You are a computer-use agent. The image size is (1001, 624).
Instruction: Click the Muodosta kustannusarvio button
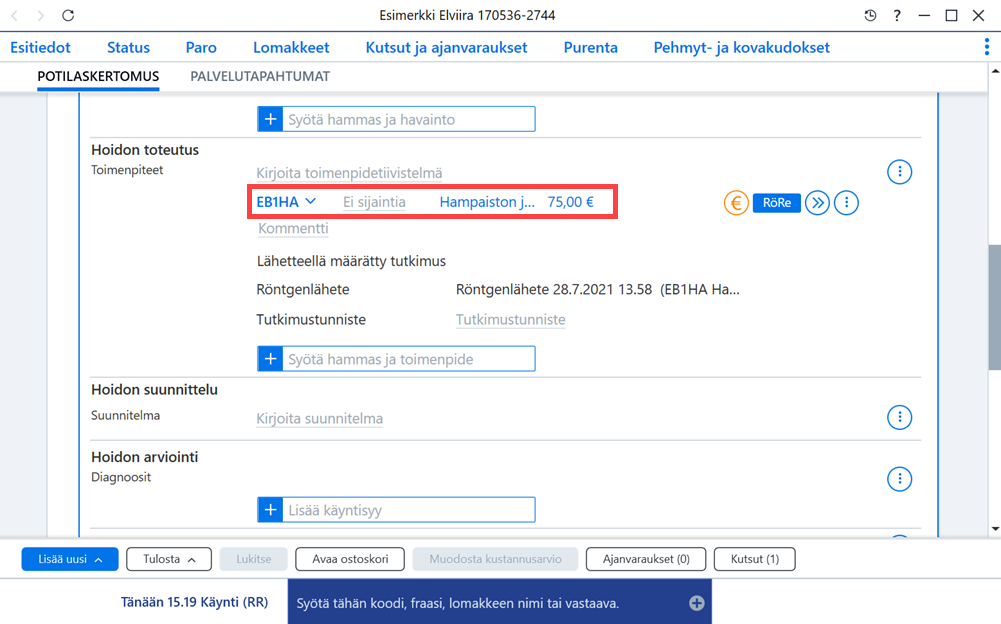[x=495, y=559]
